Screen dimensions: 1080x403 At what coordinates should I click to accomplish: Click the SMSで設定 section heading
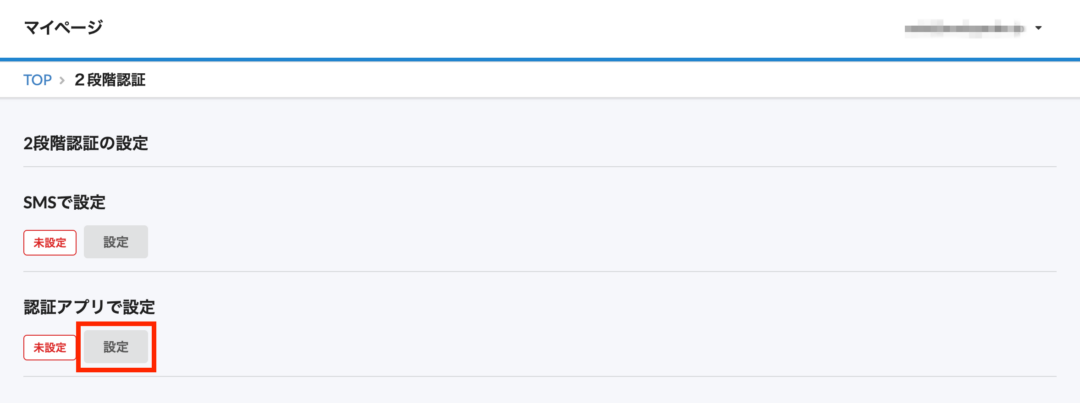click(x=64, y=202)
